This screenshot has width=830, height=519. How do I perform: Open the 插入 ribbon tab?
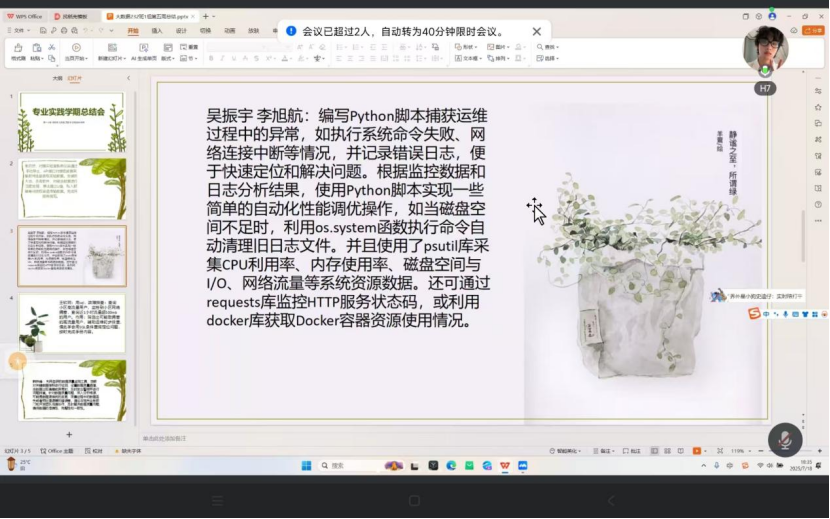point(157,31)
